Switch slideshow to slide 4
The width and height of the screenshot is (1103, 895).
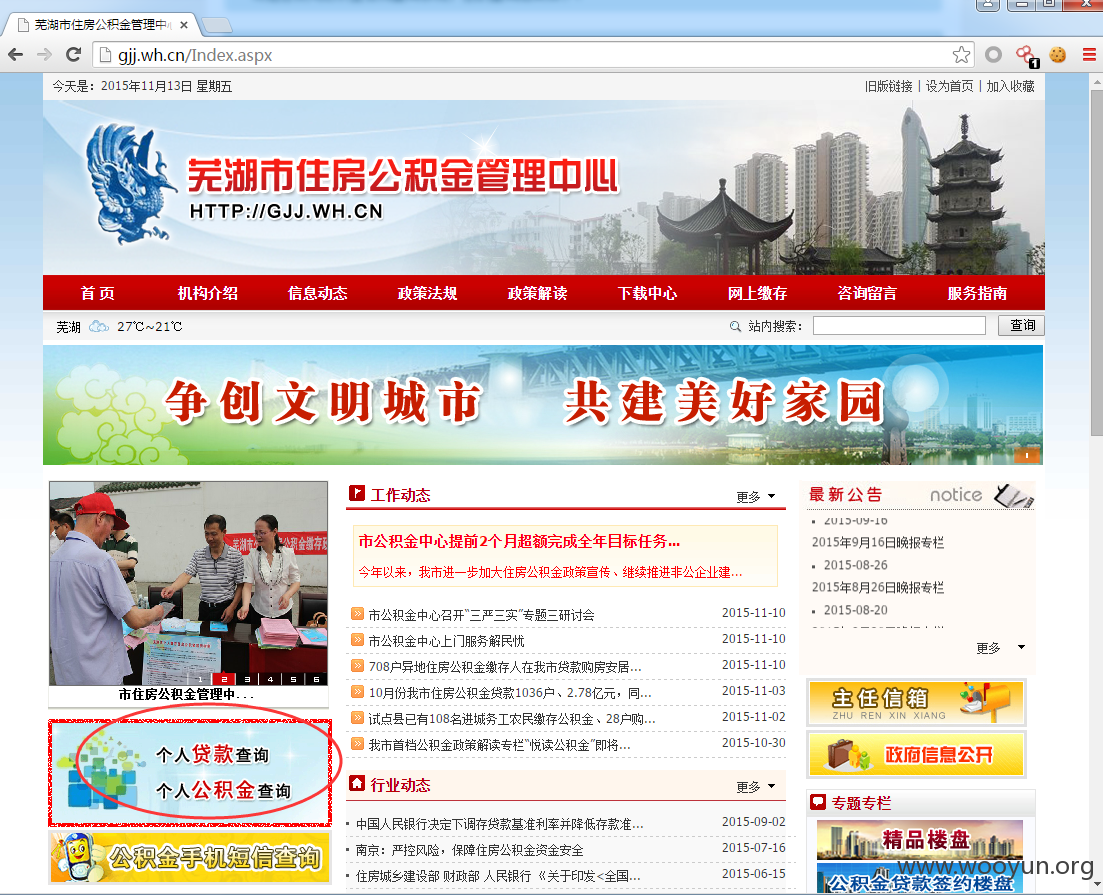[270, 679]
